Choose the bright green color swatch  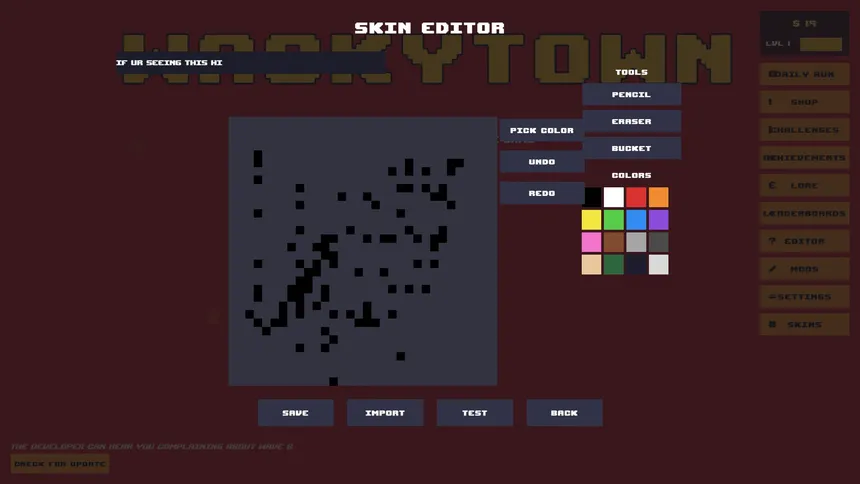[614, 220]
